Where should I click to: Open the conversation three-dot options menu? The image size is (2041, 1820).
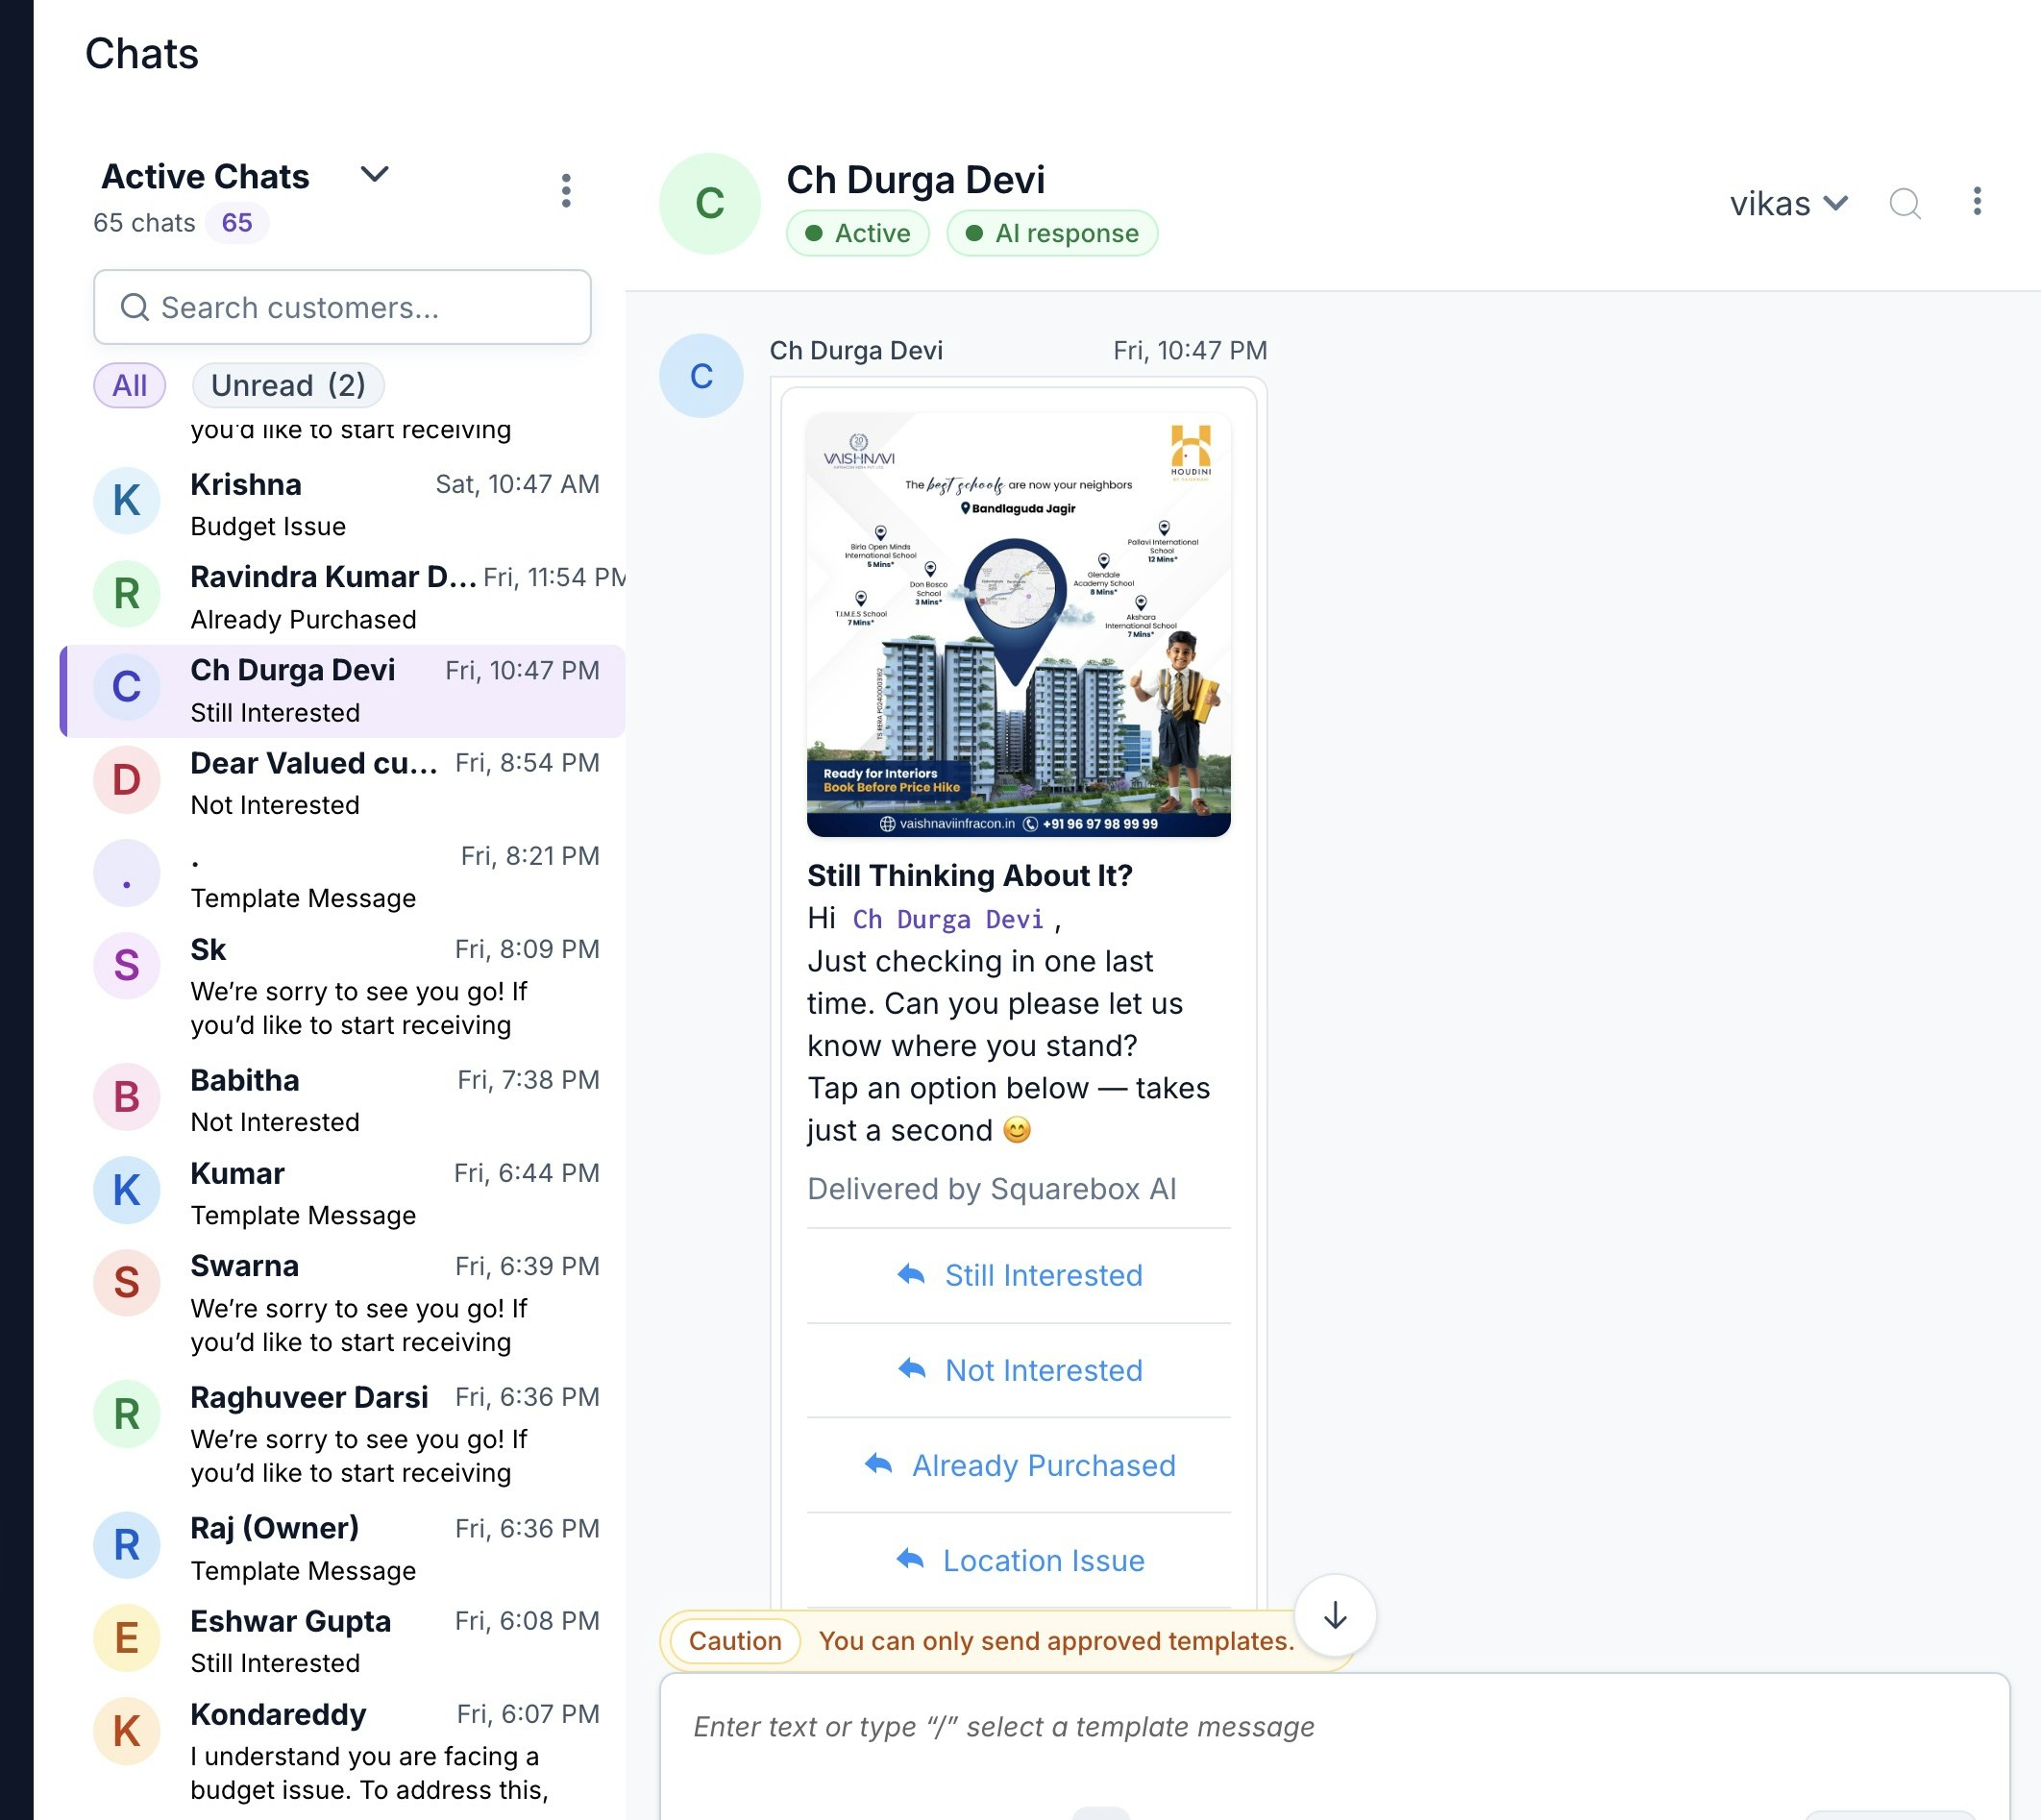(1977, 202)
